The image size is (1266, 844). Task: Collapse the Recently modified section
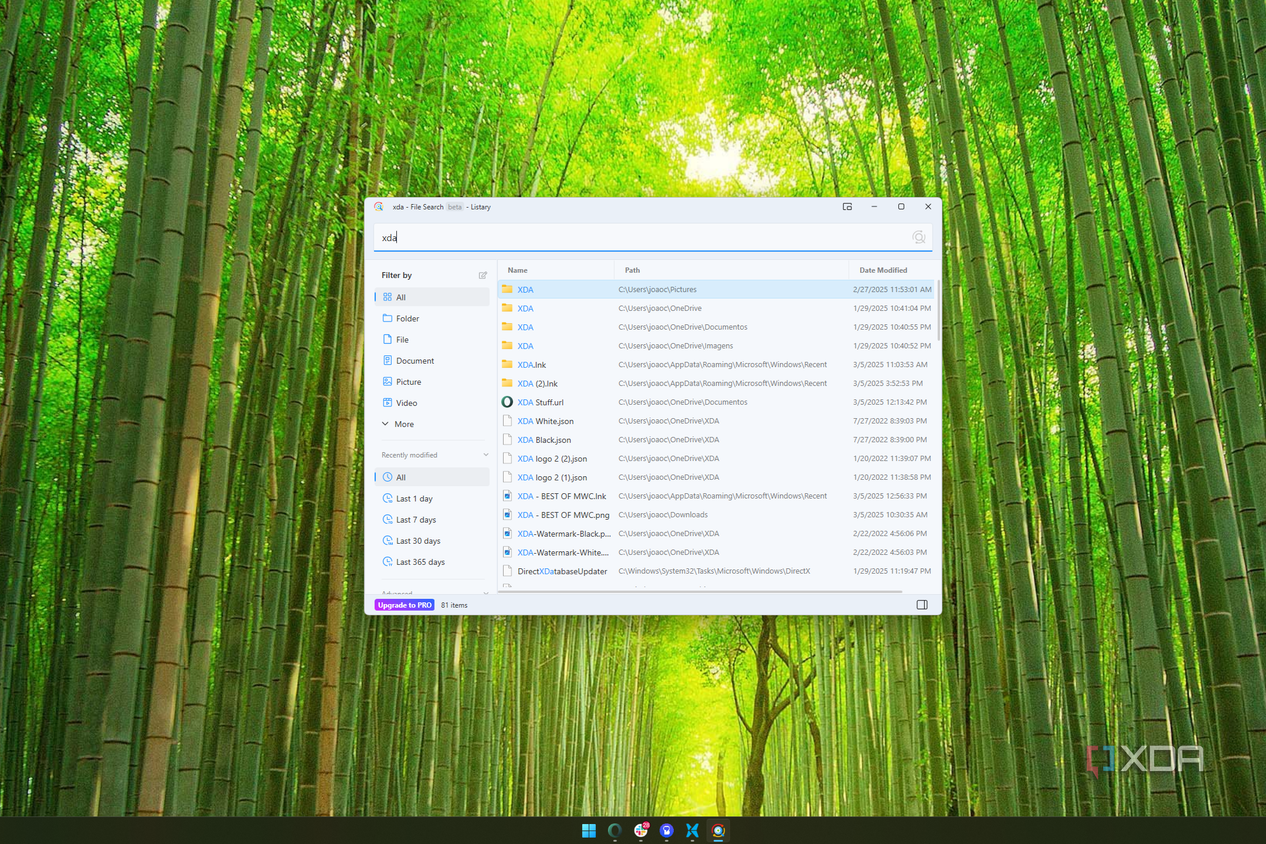(486, 455)
